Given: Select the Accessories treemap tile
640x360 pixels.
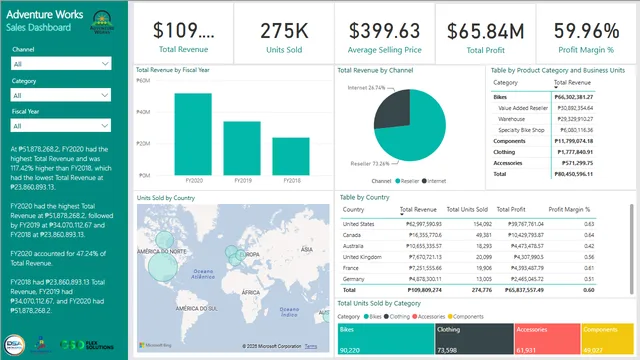Looking at the screenshot, I should click(547, 339).
